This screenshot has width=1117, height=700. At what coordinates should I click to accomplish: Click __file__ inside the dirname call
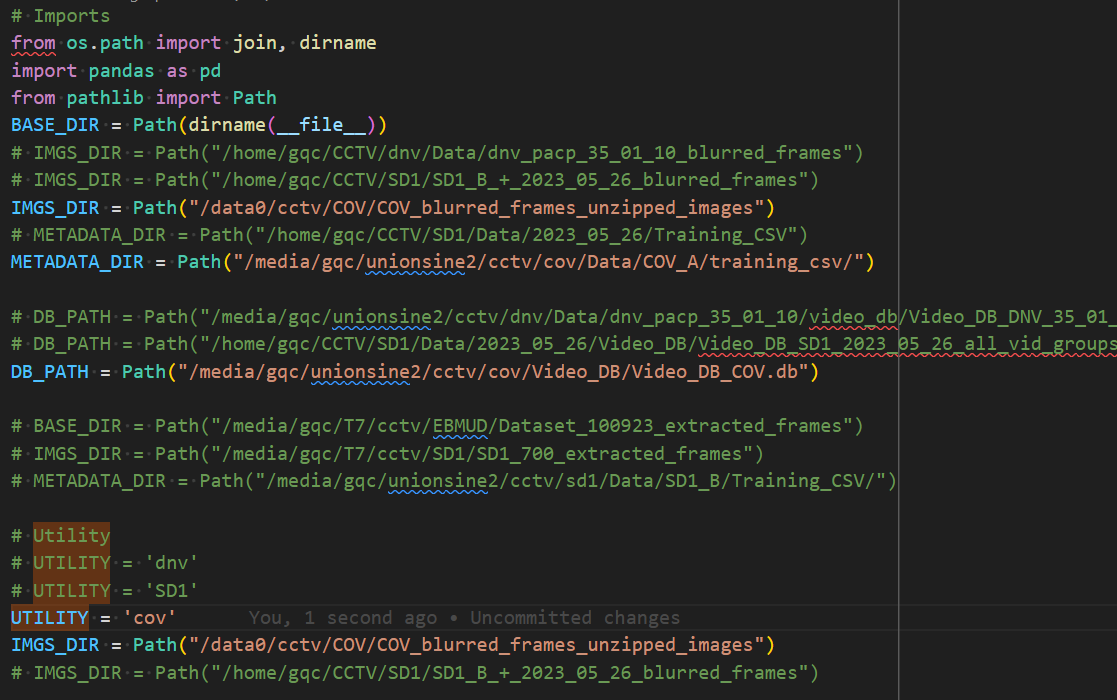click(x=321, y=125)
